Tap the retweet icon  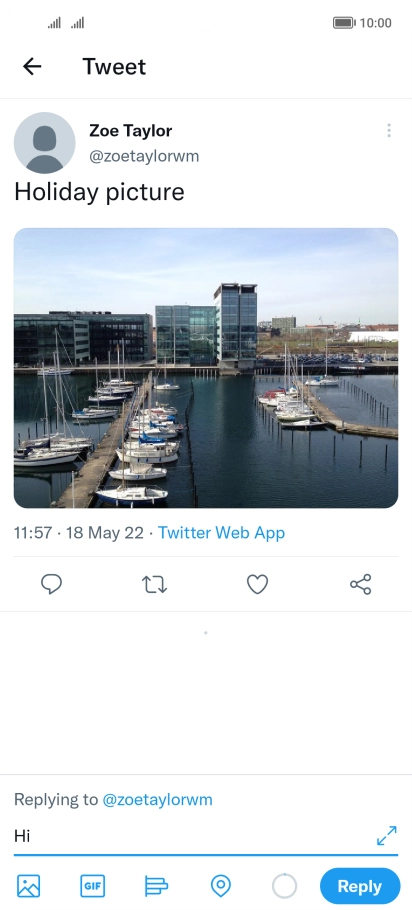154,584
